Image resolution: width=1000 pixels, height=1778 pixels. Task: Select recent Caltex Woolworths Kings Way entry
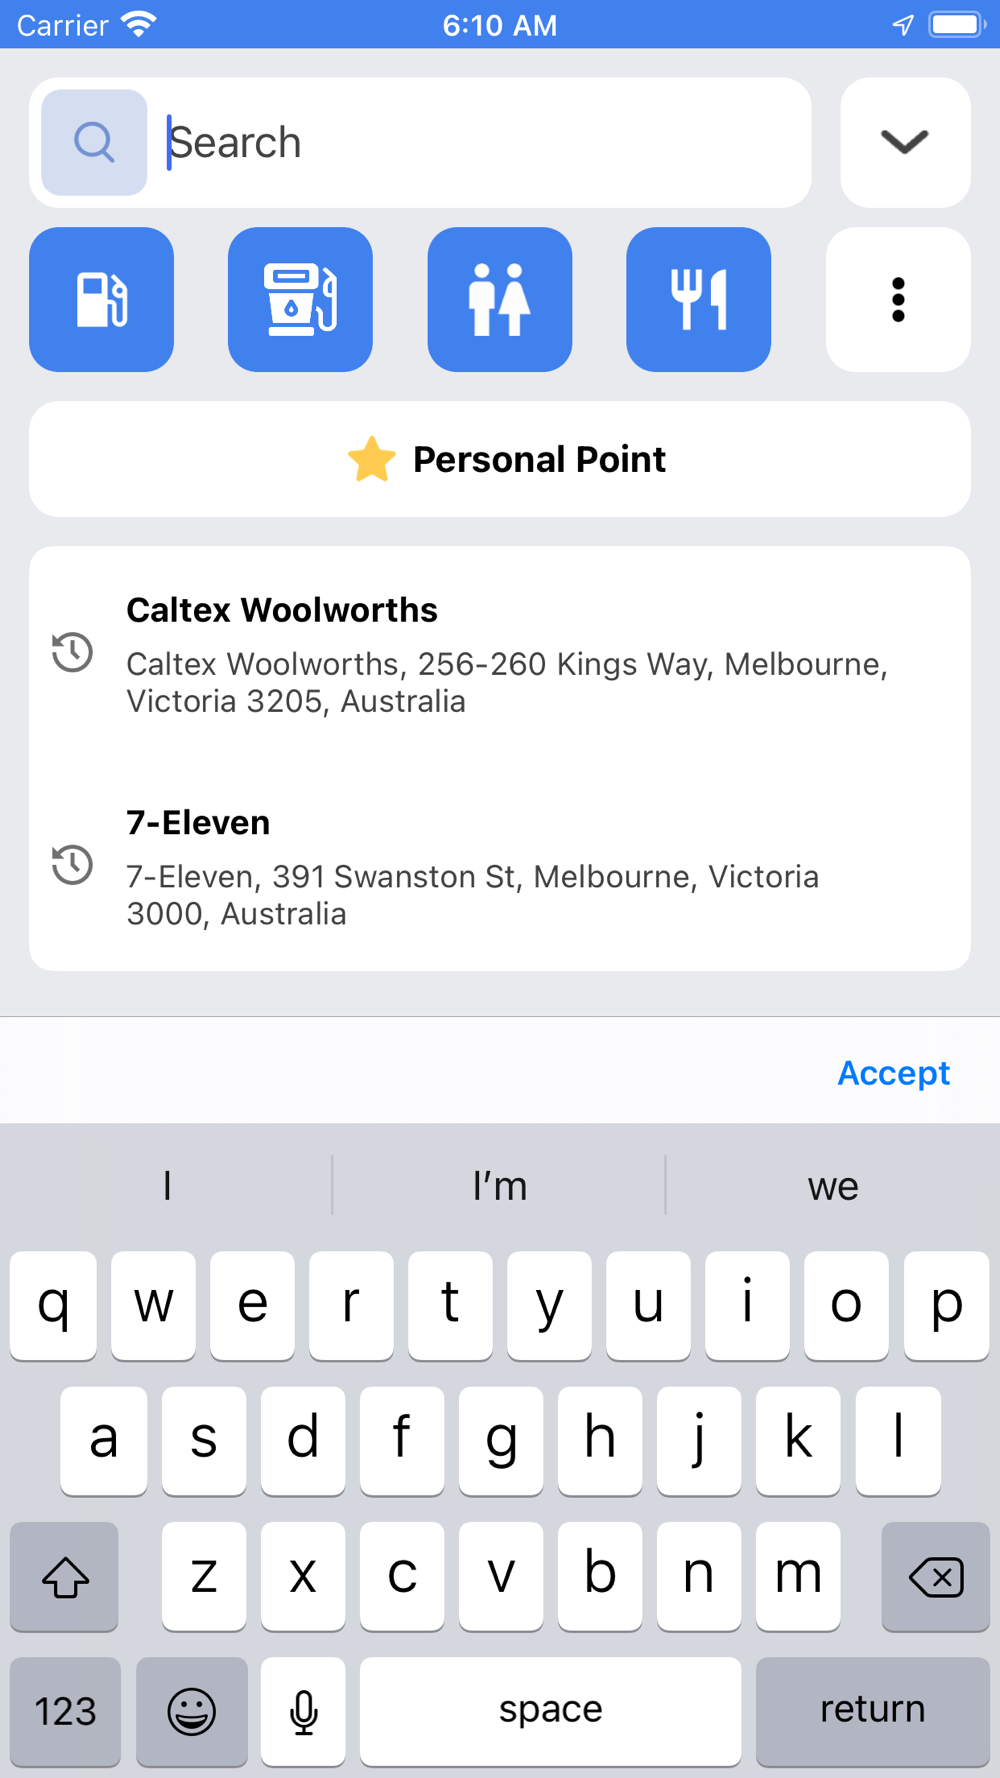coord(500,654)
